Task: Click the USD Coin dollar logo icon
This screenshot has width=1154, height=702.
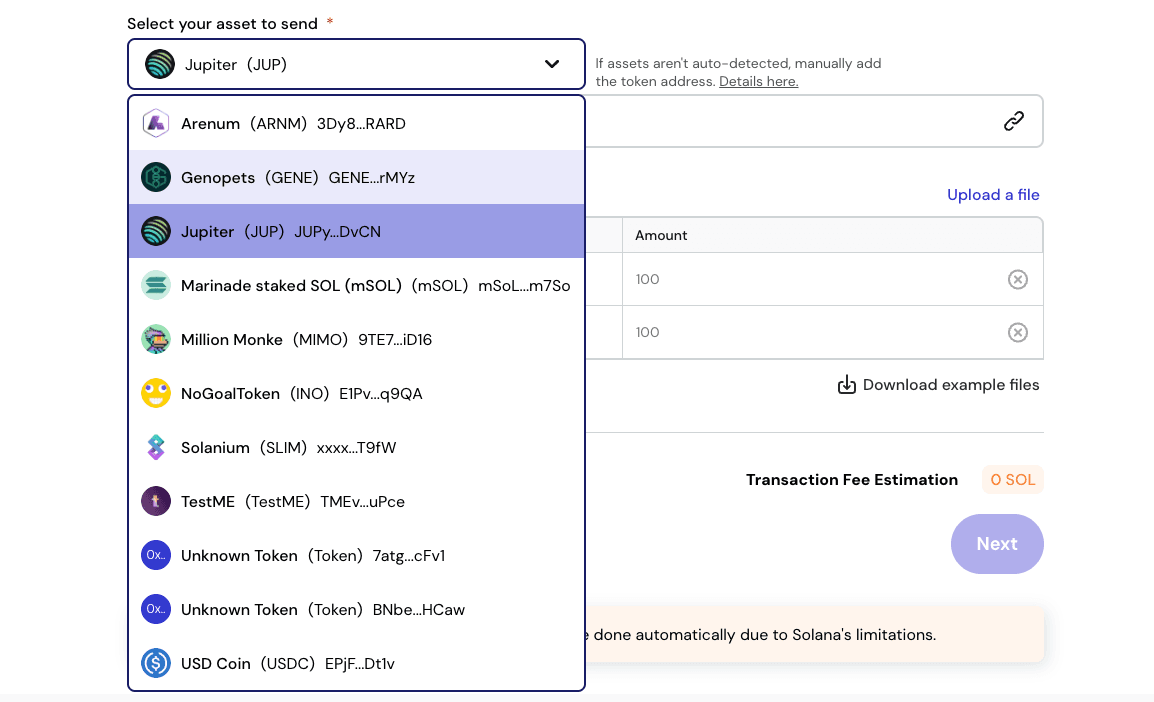Action: tap(156, 663)
